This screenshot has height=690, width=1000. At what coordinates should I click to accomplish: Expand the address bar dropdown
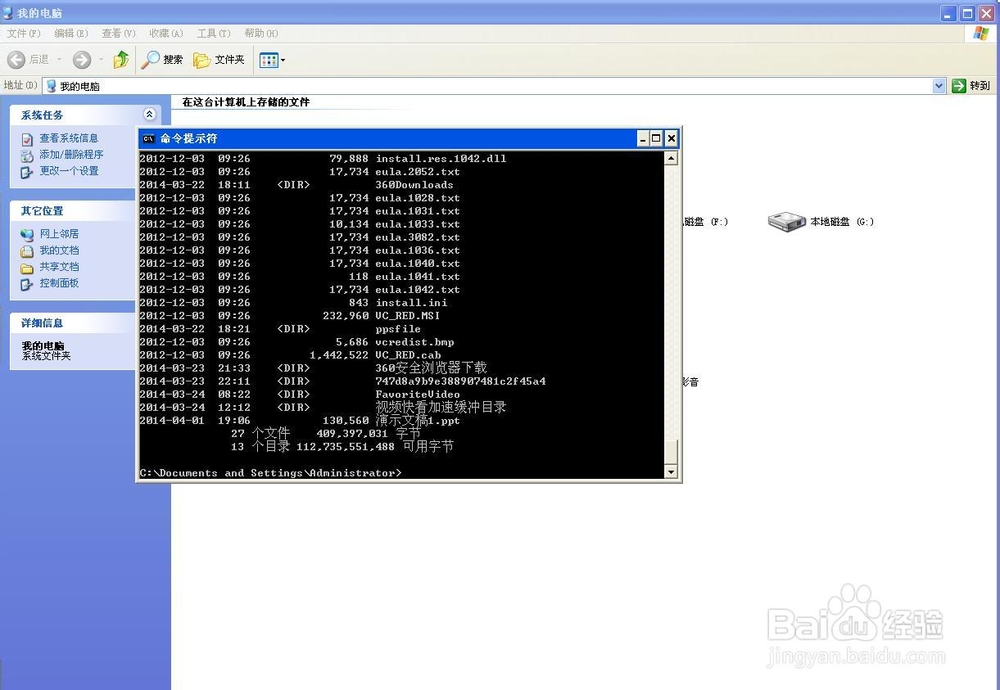coord(939,85)
